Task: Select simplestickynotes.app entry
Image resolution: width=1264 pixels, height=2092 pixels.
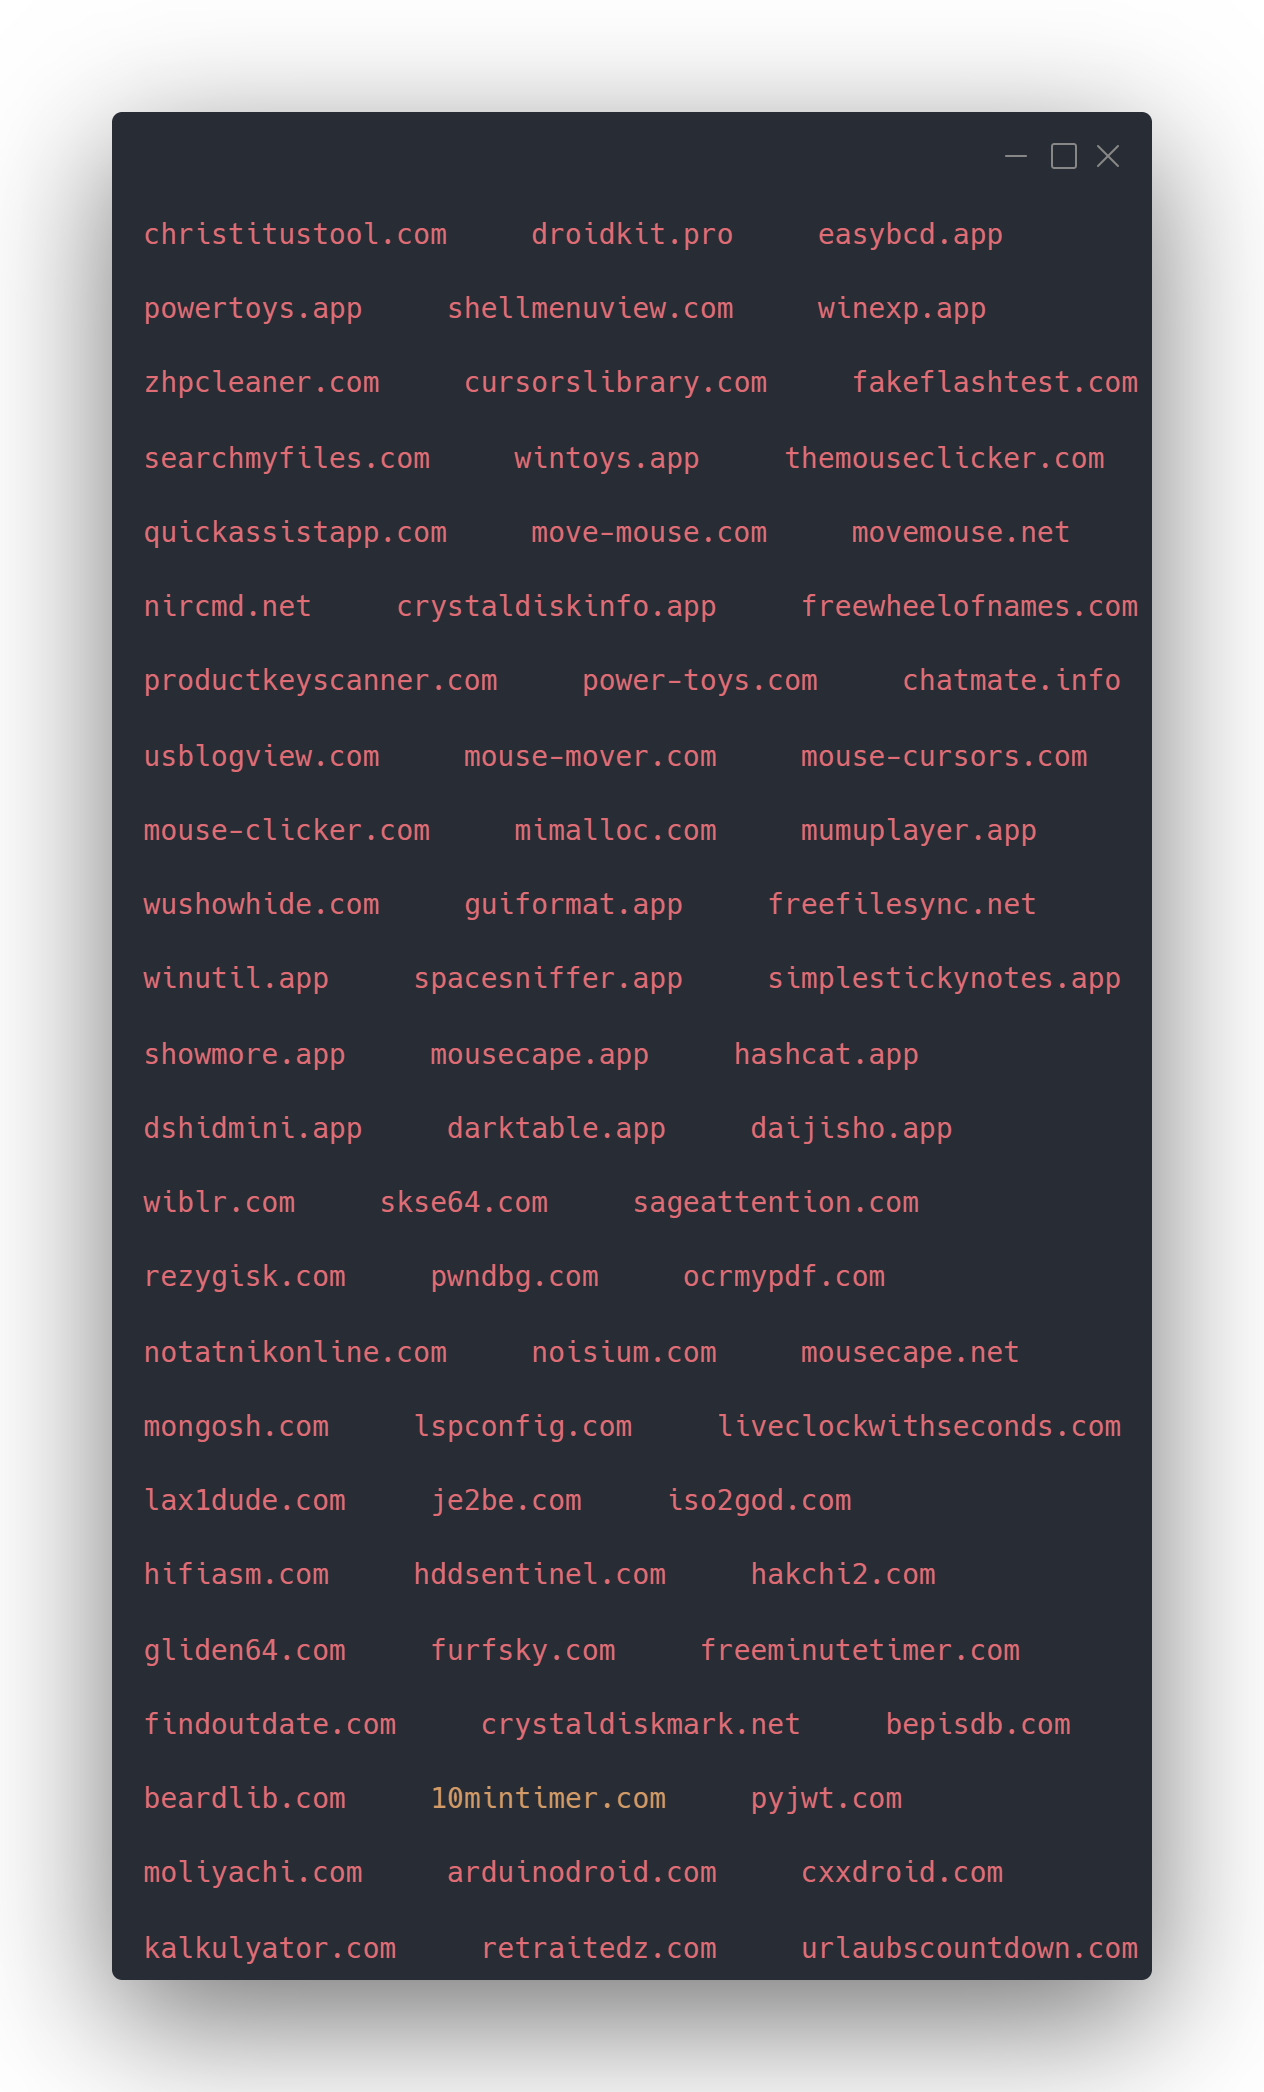Action: click(944, 978)
